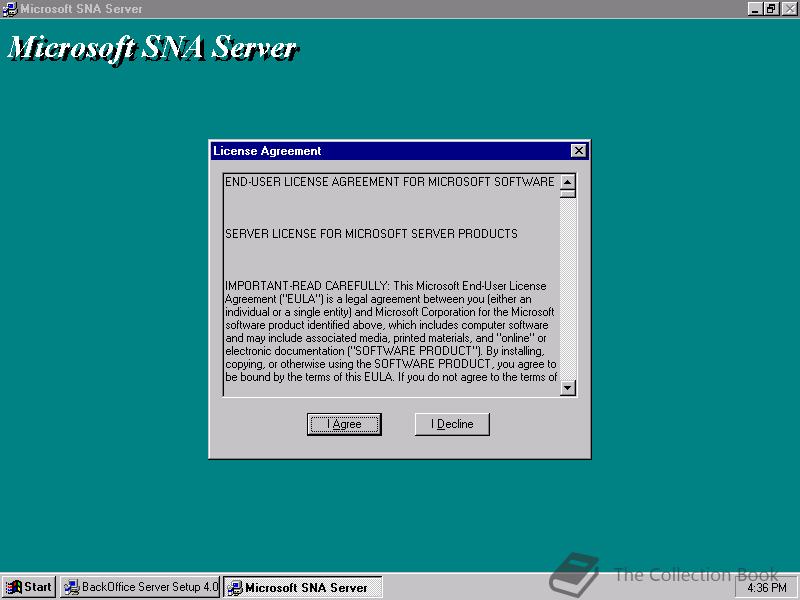Image resolution: width=800 pixels, height=600 pixels.
Task: Click the scrollbar track below the thumb
Action: [567, 289]
